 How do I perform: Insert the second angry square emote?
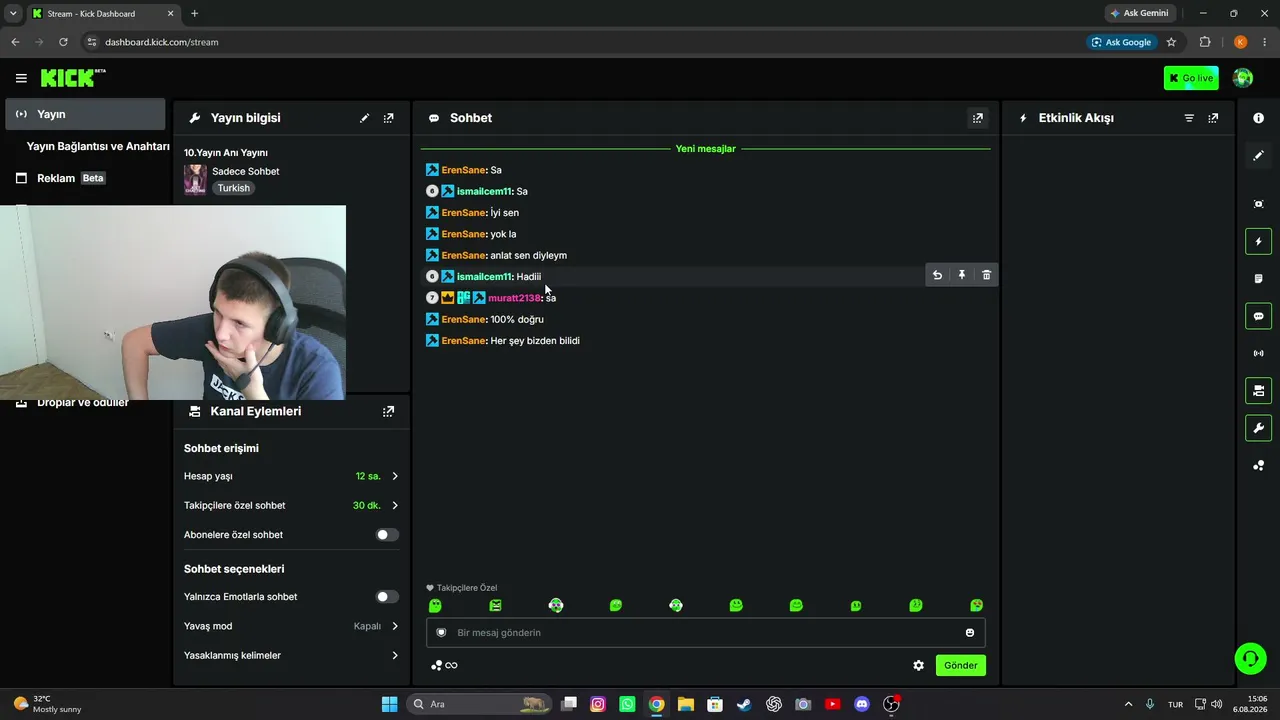495,605
